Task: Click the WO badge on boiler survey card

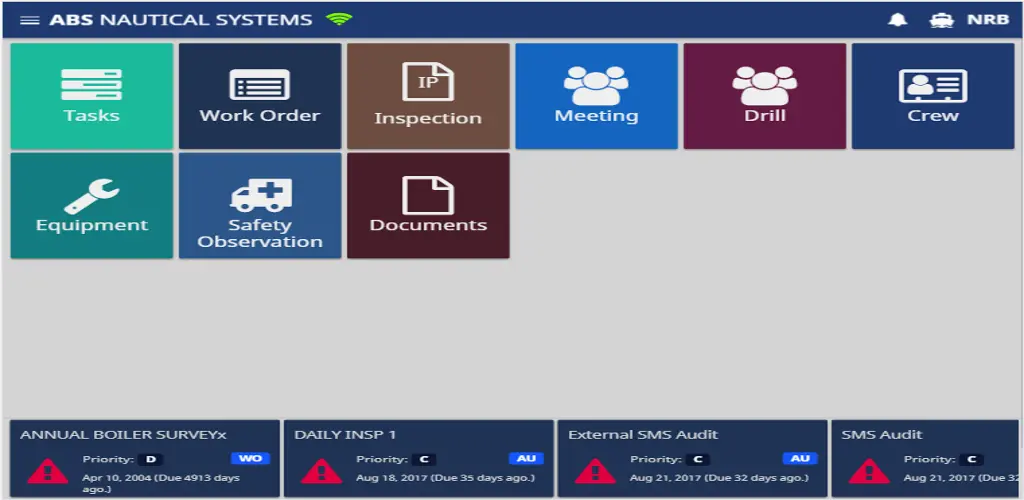Action: [x=250, y=458]
